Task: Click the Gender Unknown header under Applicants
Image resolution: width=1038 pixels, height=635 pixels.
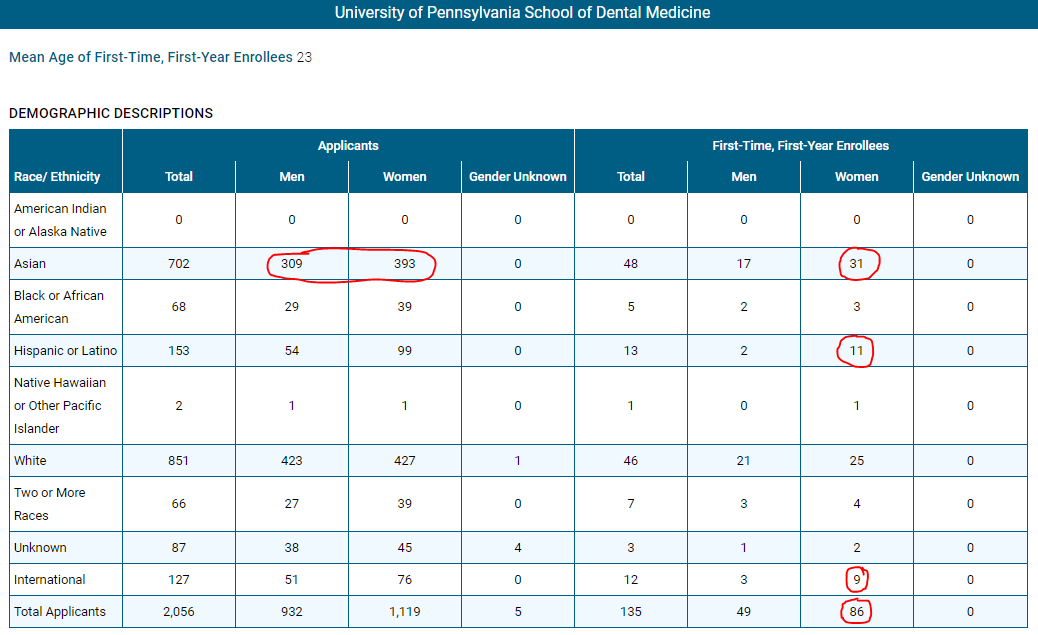Action: click(x=517, y=176)
